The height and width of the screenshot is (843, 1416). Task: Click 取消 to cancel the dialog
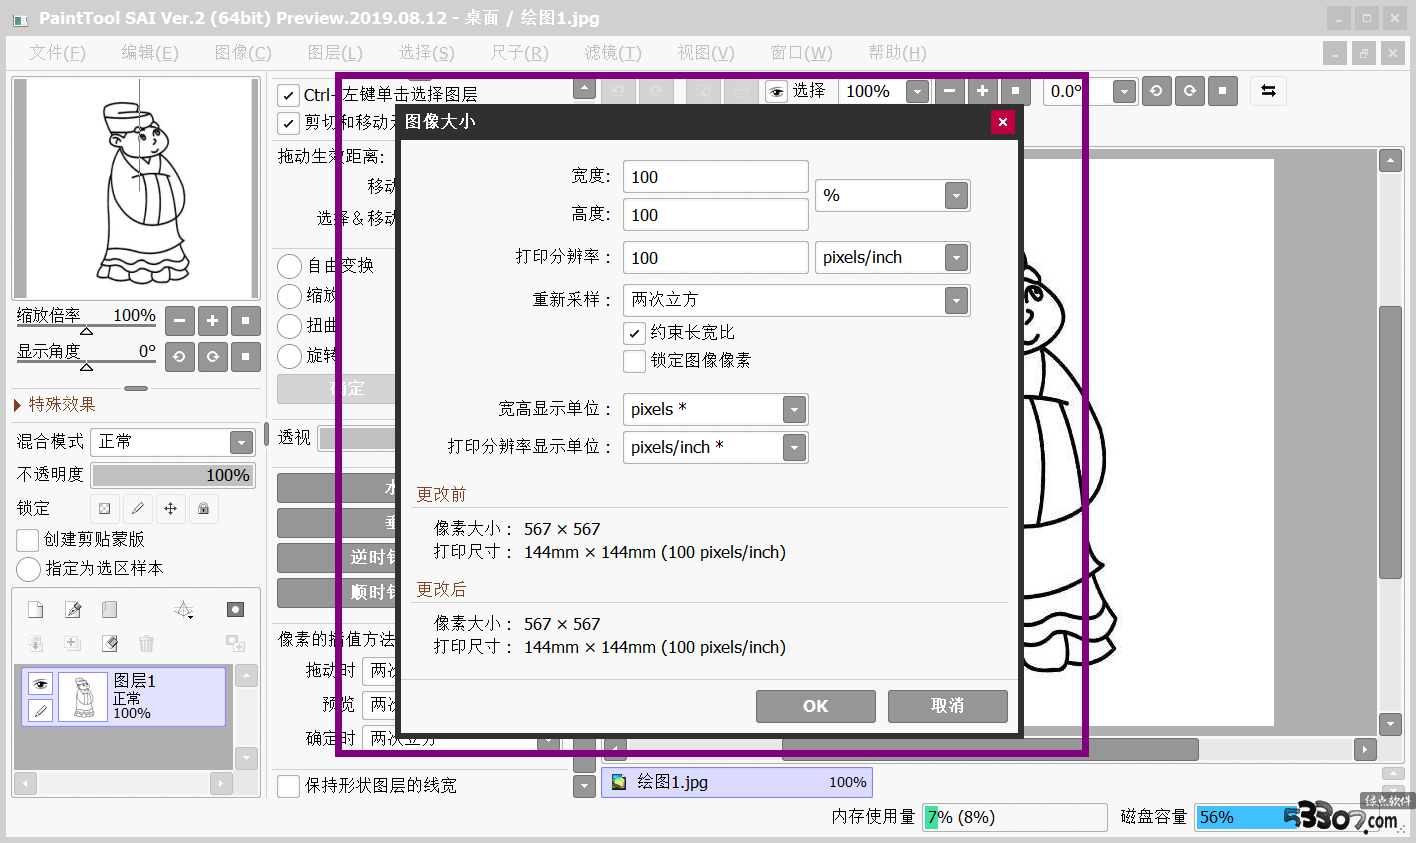(948, 706)
